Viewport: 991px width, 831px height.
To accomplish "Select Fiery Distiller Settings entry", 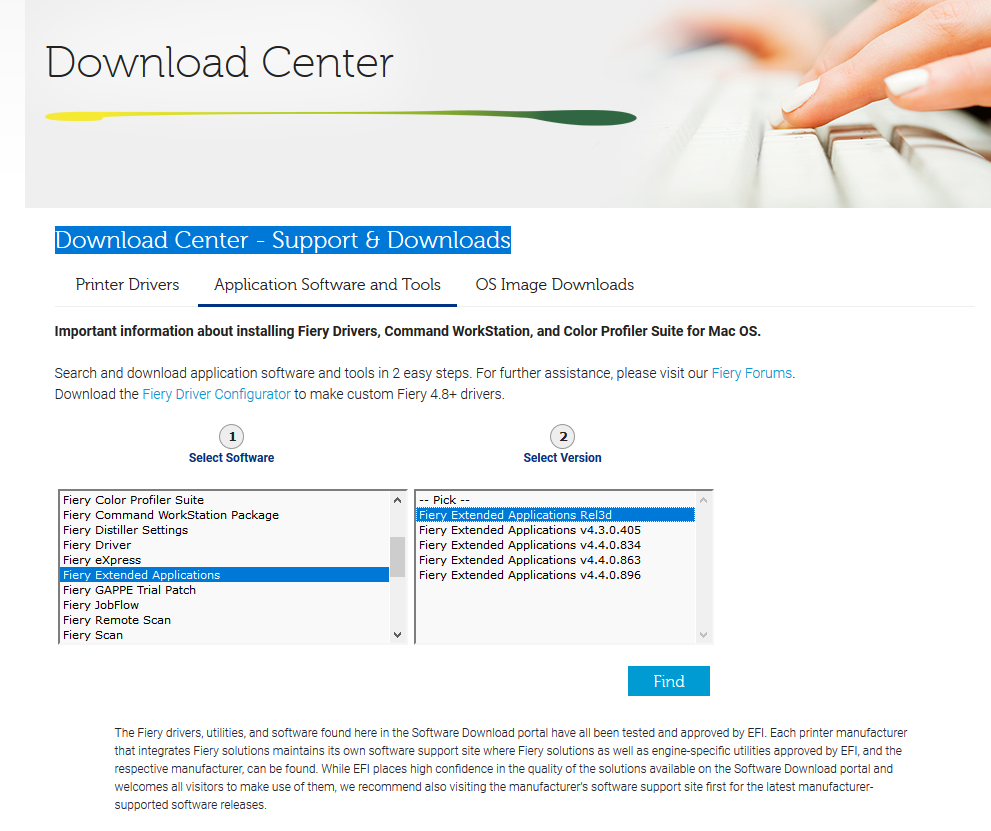I will (125, 530).
